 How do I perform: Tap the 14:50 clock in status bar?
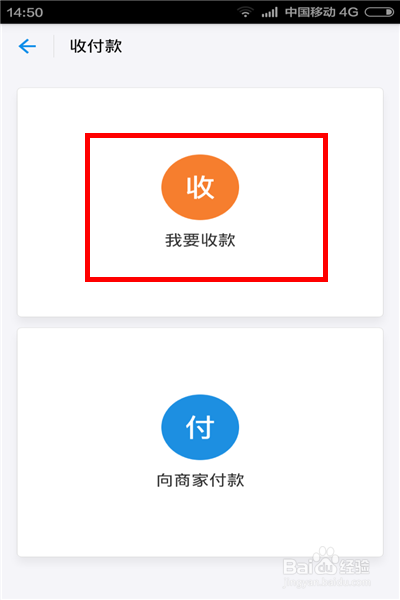coord(24,13)
